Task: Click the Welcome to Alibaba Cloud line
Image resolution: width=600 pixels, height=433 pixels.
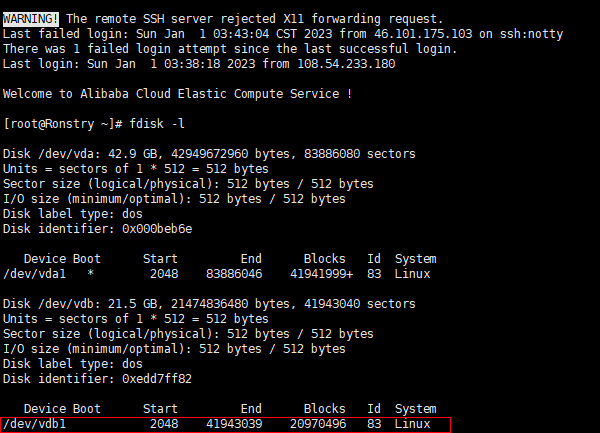Action: (x=177, y=94)
